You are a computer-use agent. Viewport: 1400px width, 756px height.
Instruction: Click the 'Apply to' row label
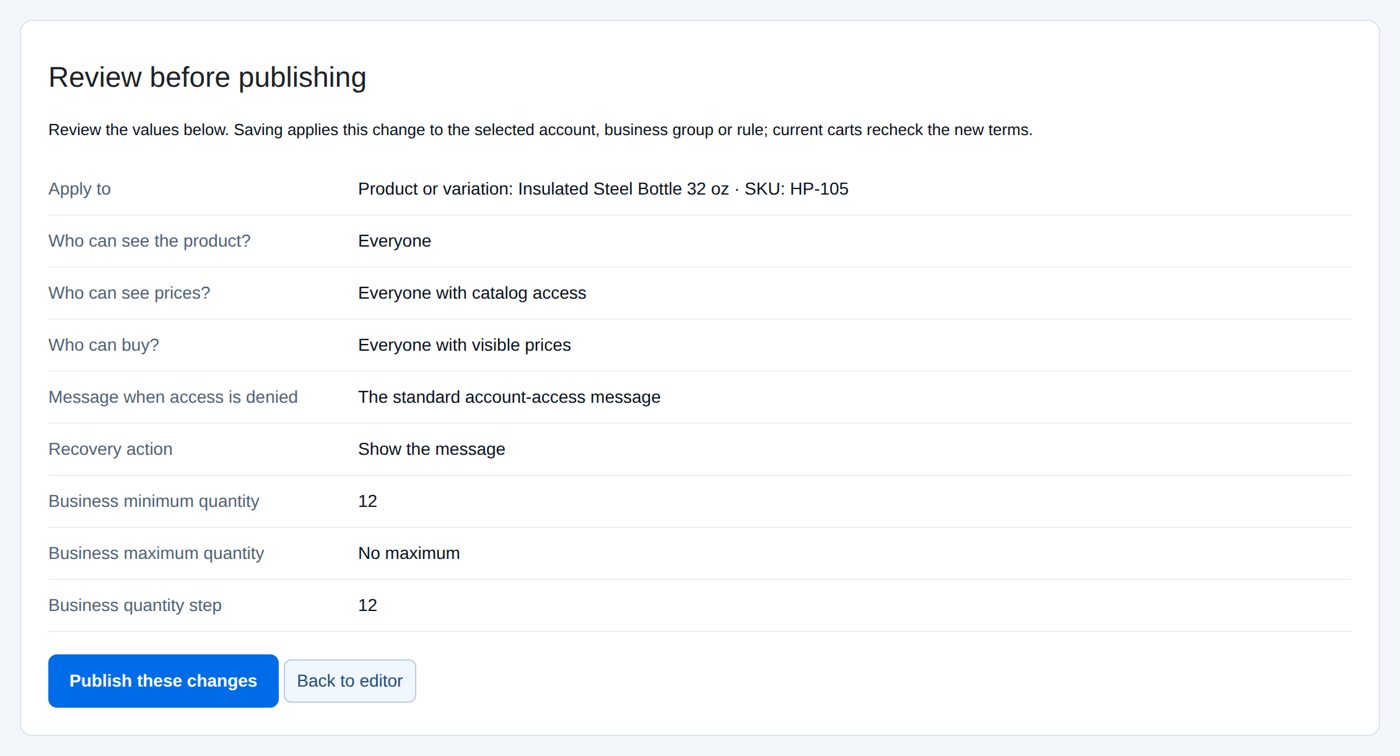[80, 189]
